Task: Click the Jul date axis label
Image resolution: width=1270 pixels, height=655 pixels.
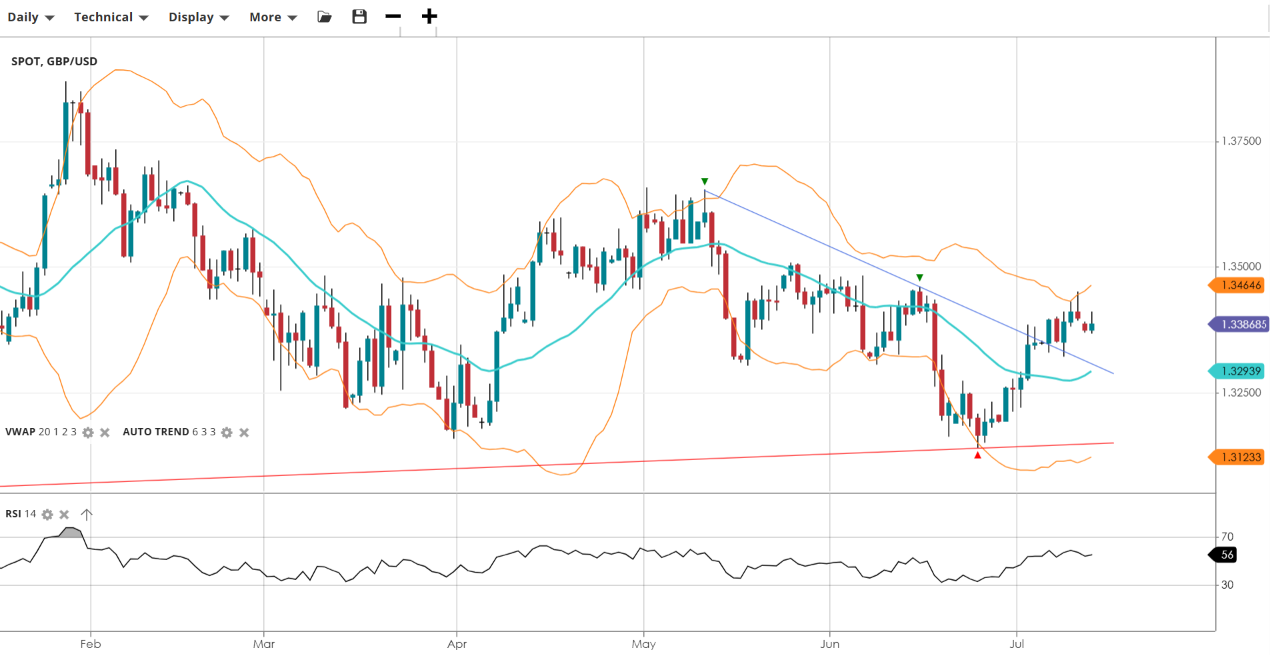Action: [x=1016, y=645]
